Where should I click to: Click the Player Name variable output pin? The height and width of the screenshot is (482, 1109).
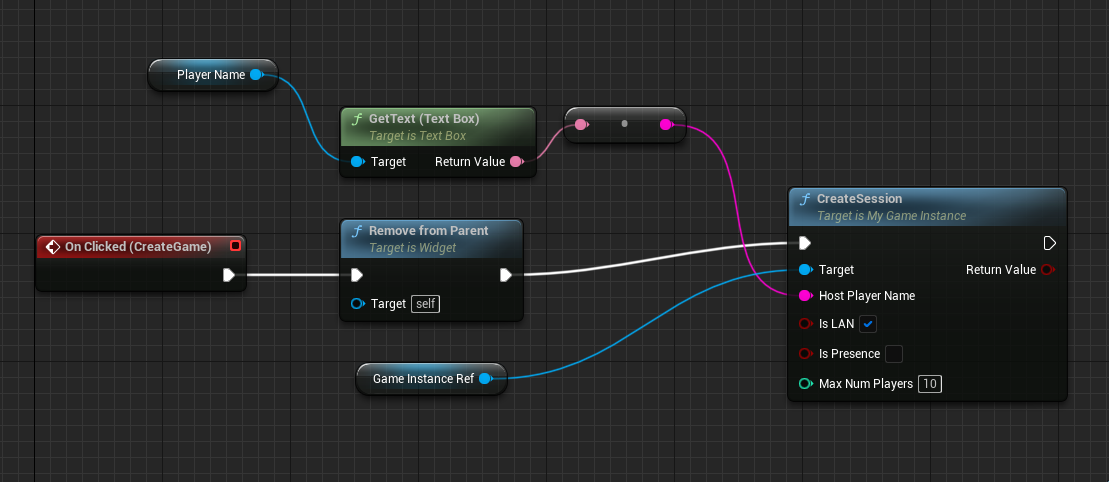click(257, 74)
